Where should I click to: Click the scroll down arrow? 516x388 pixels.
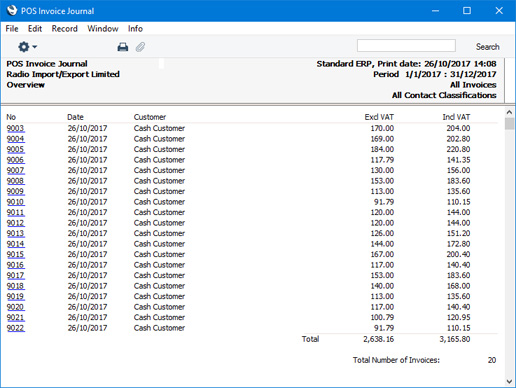(509, 381)
